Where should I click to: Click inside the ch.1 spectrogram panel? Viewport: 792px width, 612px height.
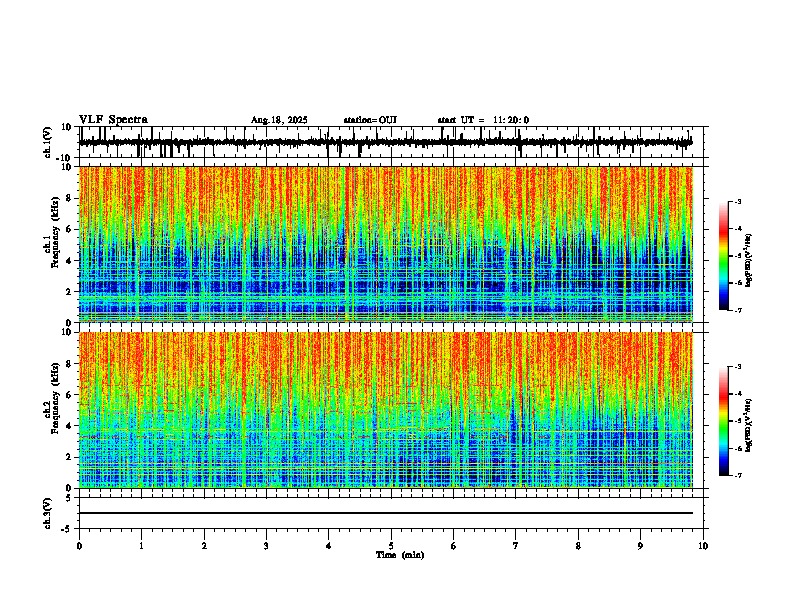pyautogui.click(x=386, y=244)
